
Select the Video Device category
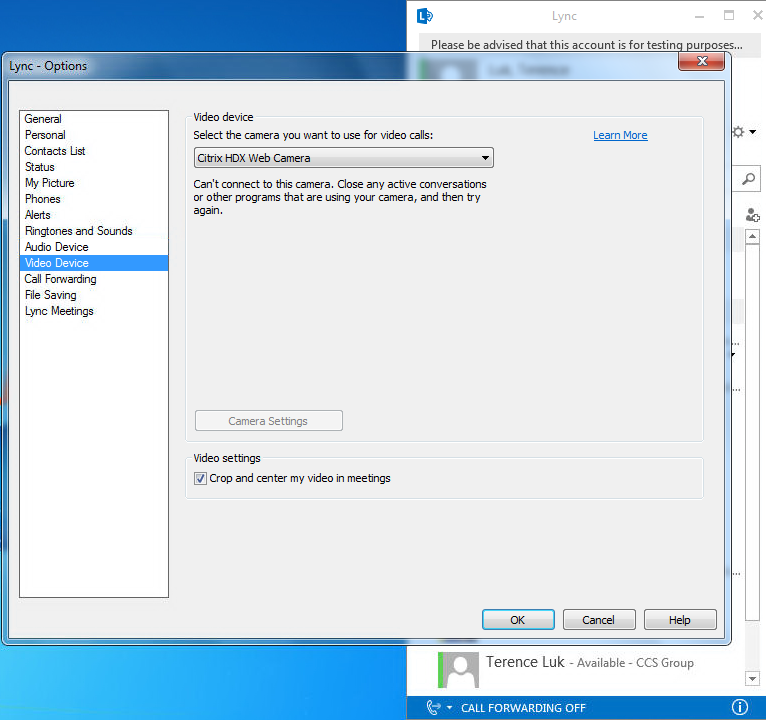click(94, 263)
